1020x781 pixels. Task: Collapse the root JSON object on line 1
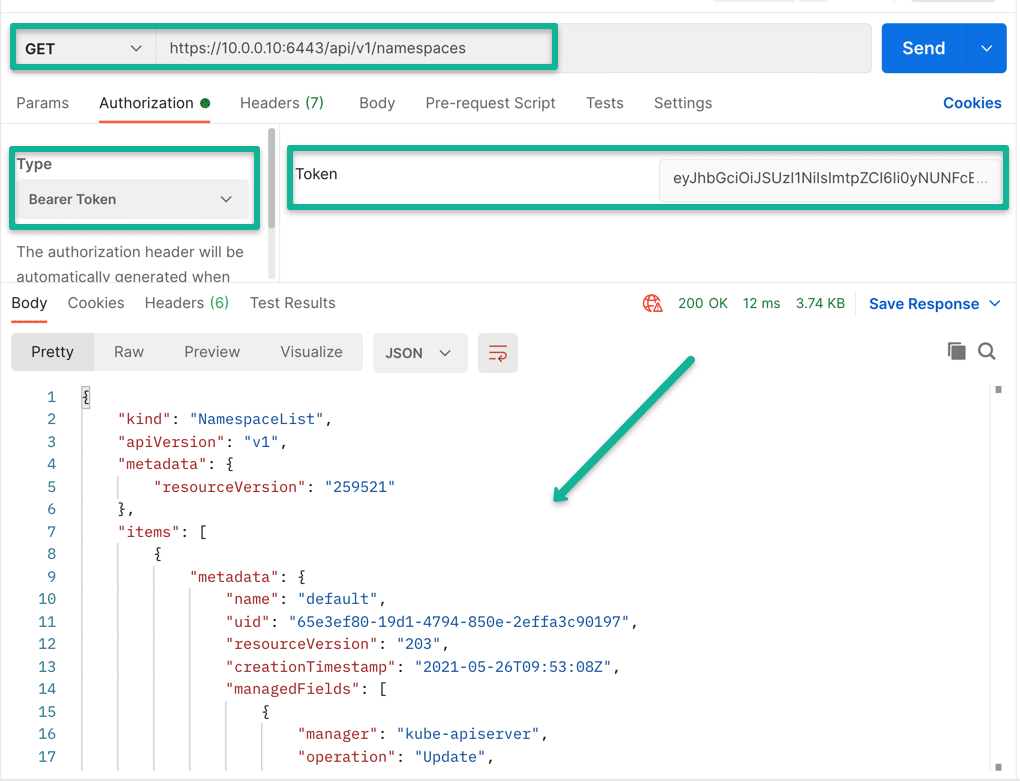(x=86, y=396)
